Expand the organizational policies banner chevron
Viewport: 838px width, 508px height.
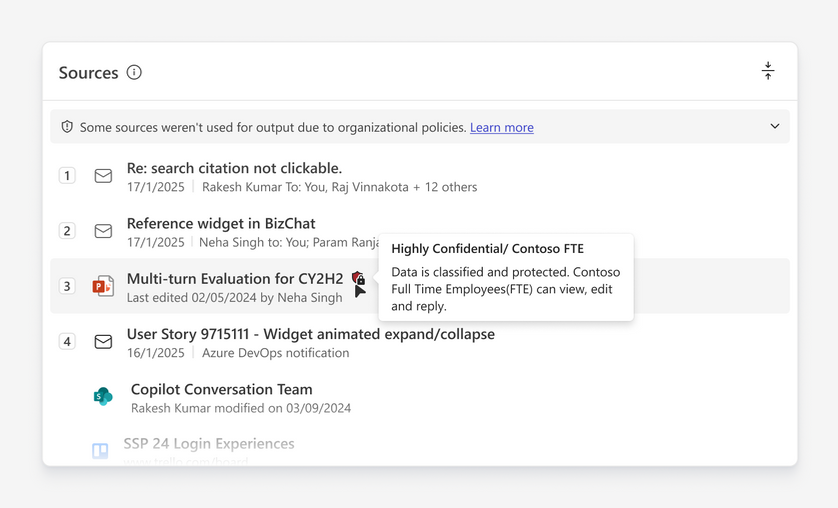(775, 127)
